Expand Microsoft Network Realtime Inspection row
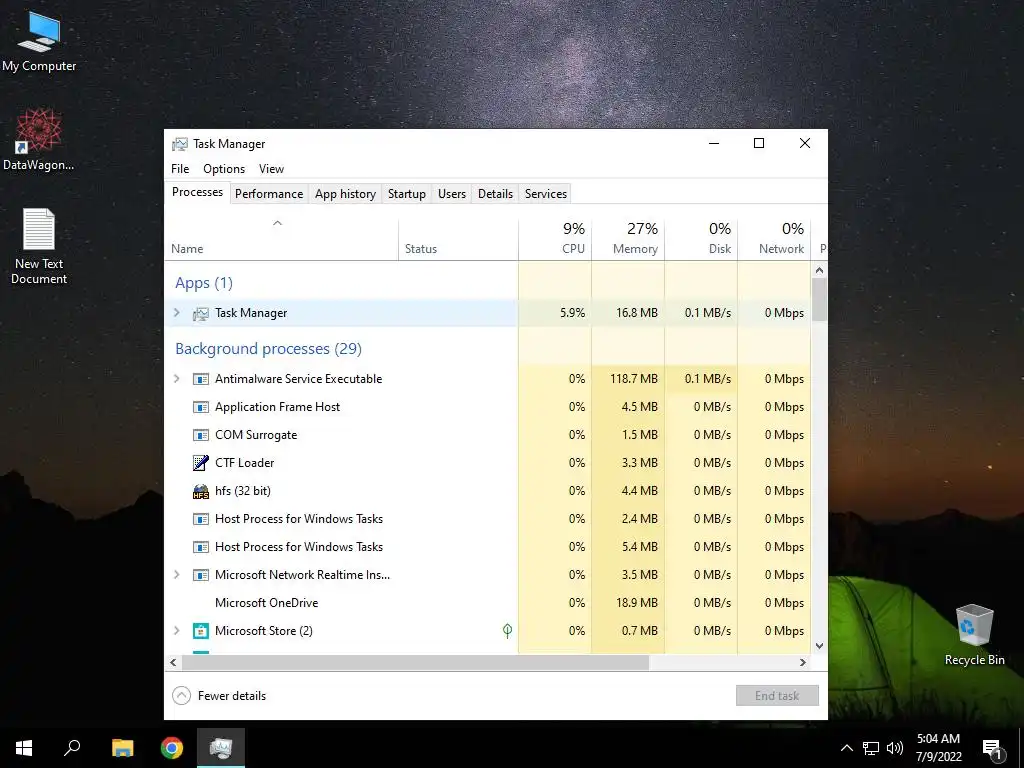 176,575
